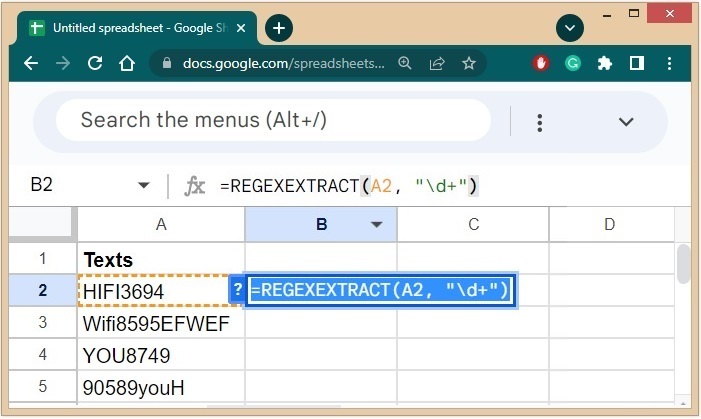Open the new tab with plus button
This screenshot has width=701, height=419.
click(278, 28)
